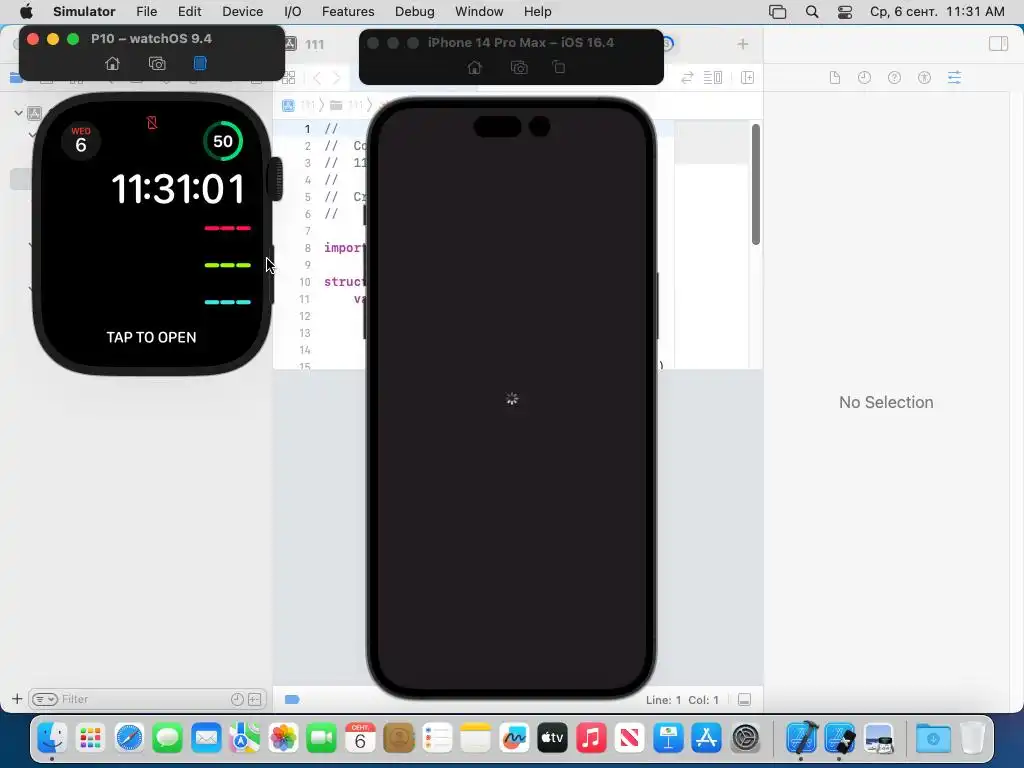This screenshot has width=1024, height=768.
Task: Click the watch time 11:31:01
Action: click(x=178, y=189)
